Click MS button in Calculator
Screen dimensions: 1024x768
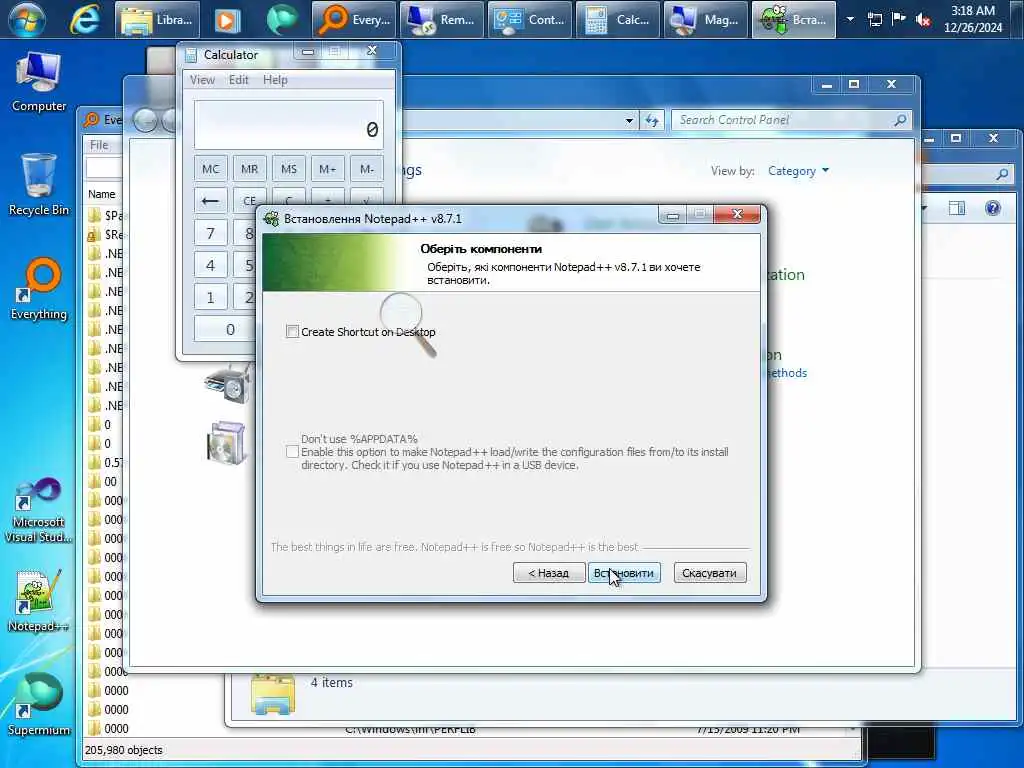pos(289,169)
